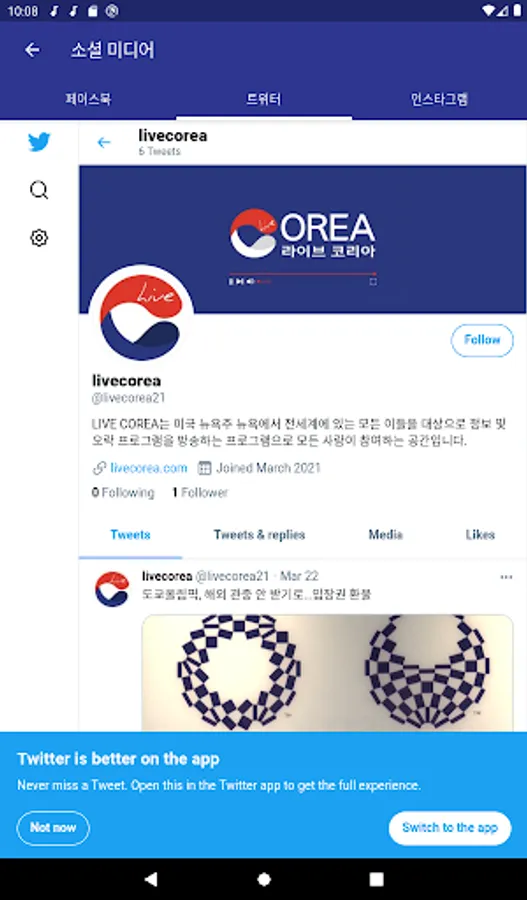Tap the Twitter bird logo icon
527x900 pixels.
coord(39,142)
